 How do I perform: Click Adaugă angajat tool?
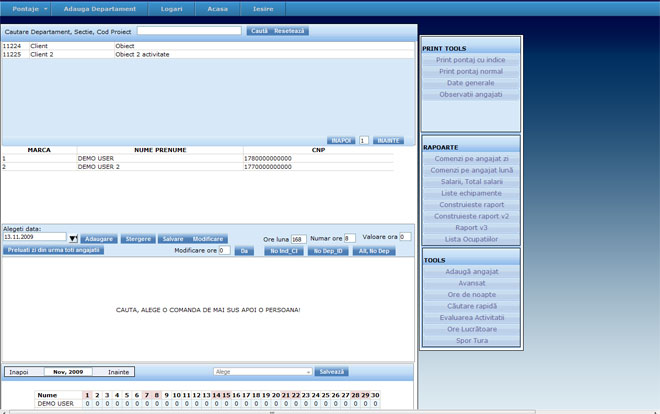tap(472, 271)
